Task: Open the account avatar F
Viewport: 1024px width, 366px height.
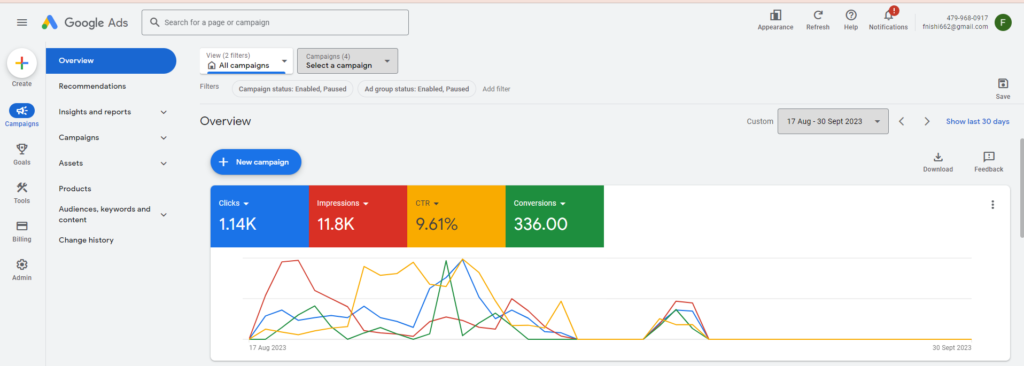Action: [x=1003, y=22]
